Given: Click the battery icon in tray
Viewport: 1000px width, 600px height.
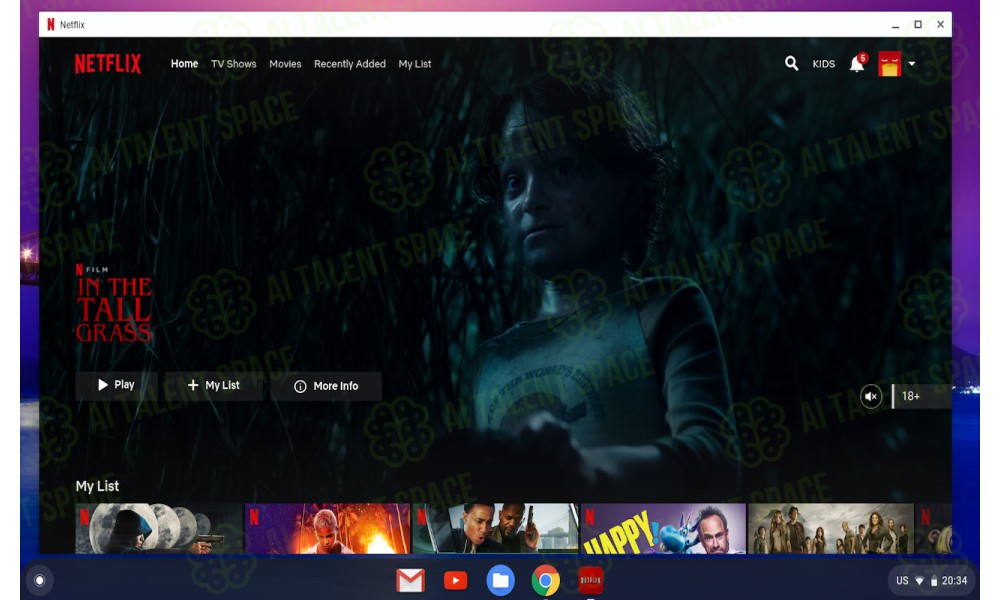Looking at the screenshot, I should click(934, 581).
